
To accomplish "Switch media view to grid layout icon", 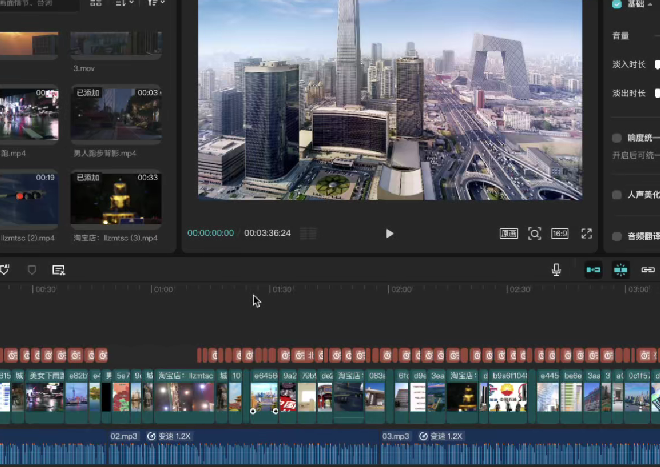I will point(96,4).
